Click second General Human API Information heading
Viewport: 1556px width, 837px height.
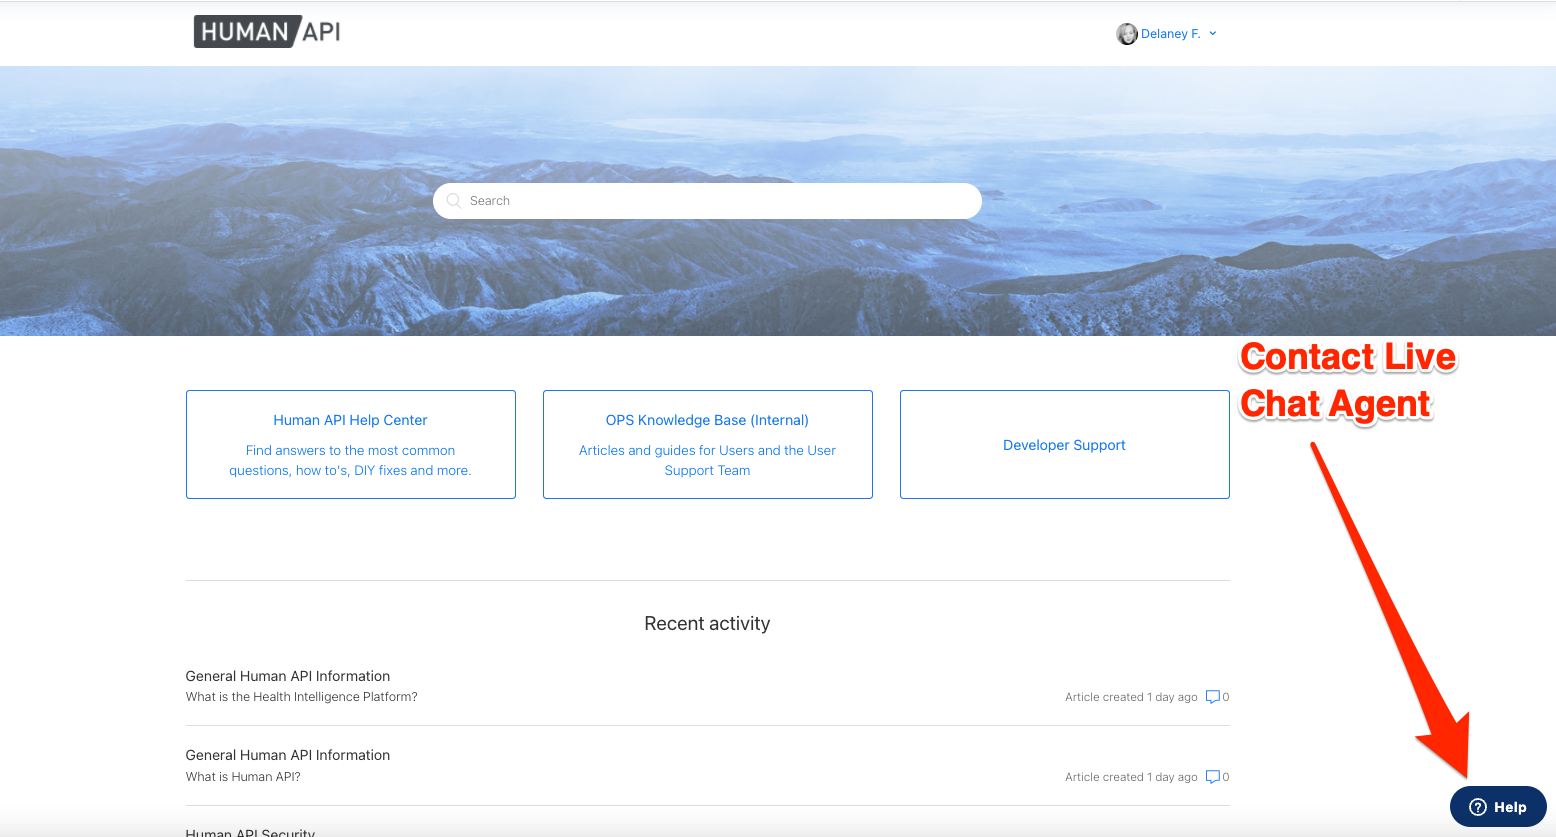(x=288, y=755)
